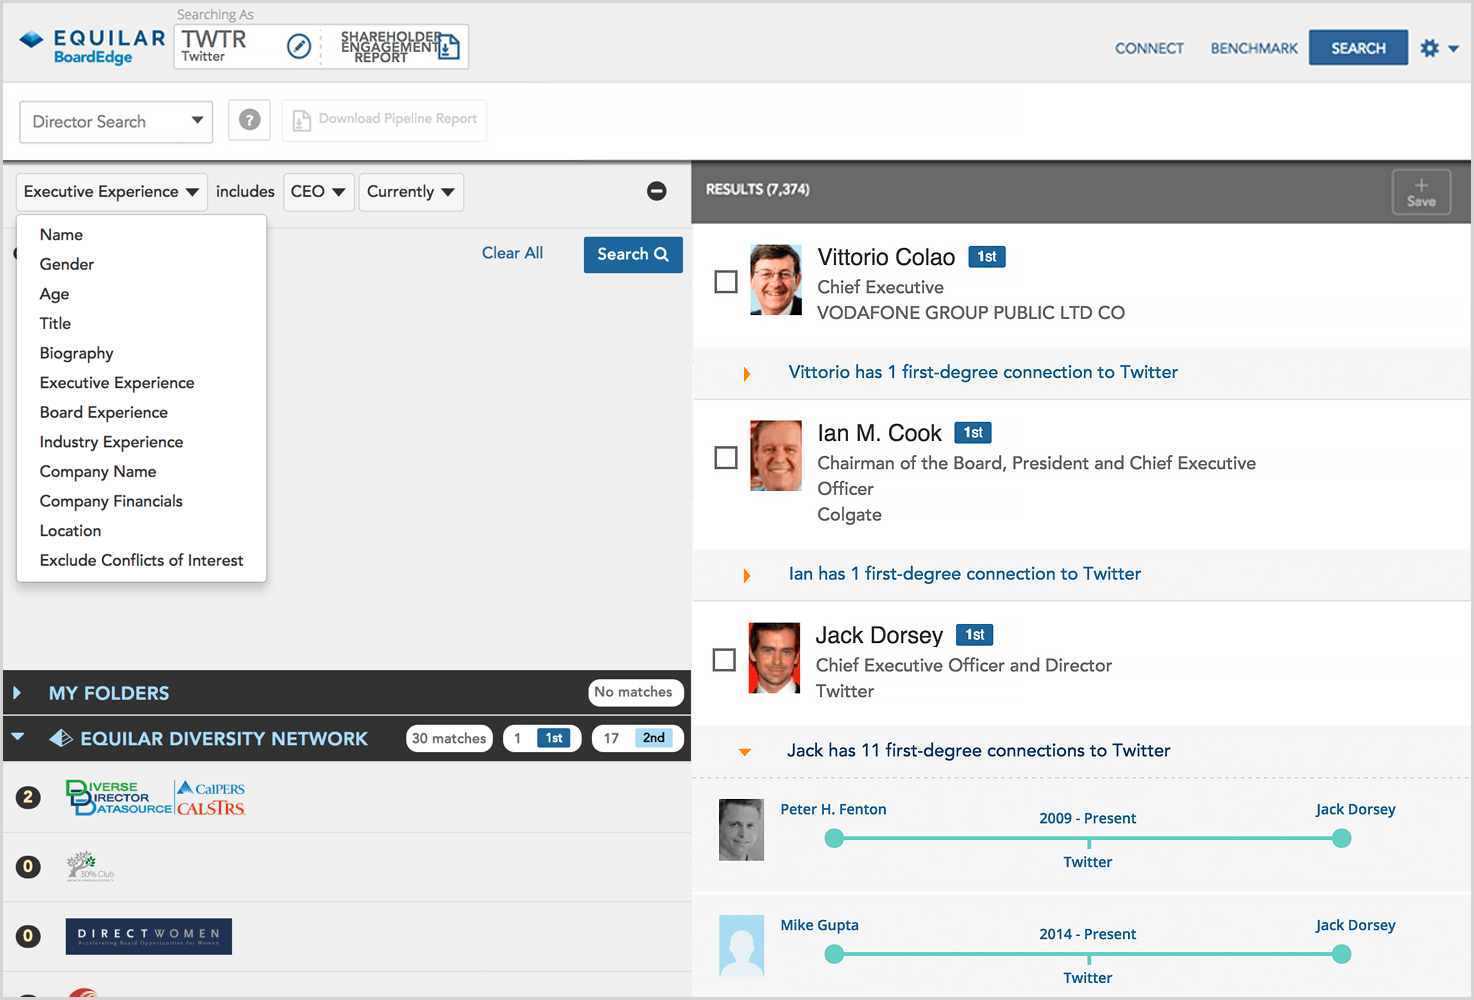The height and width of the screenshot is (1000, 1474).
Task: Click the Equilar BoardEdge logo
Action: pyautogui.click(x=92, y=46)
